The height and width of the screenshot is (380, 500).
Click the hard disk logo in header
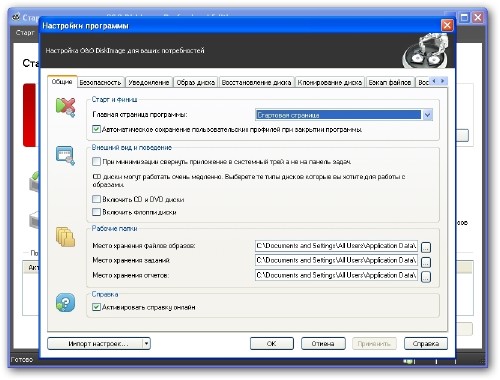(425, 51)
